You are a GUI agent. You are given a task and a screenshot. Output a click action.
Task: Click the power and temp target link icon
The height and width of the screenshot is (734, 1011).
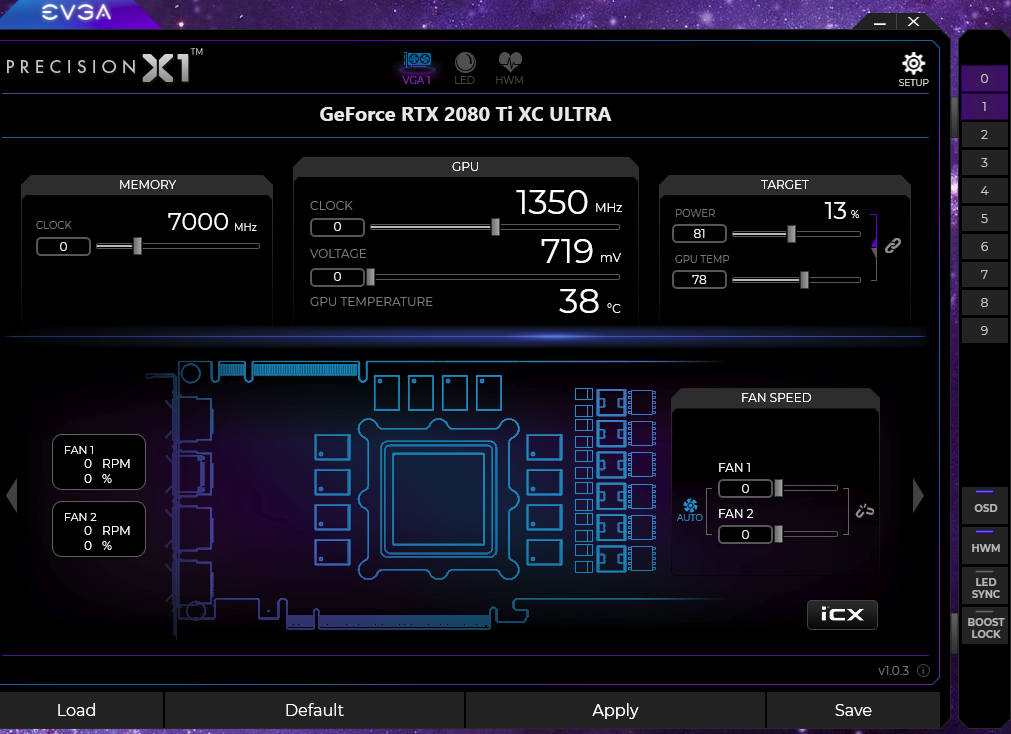point(893,245)
